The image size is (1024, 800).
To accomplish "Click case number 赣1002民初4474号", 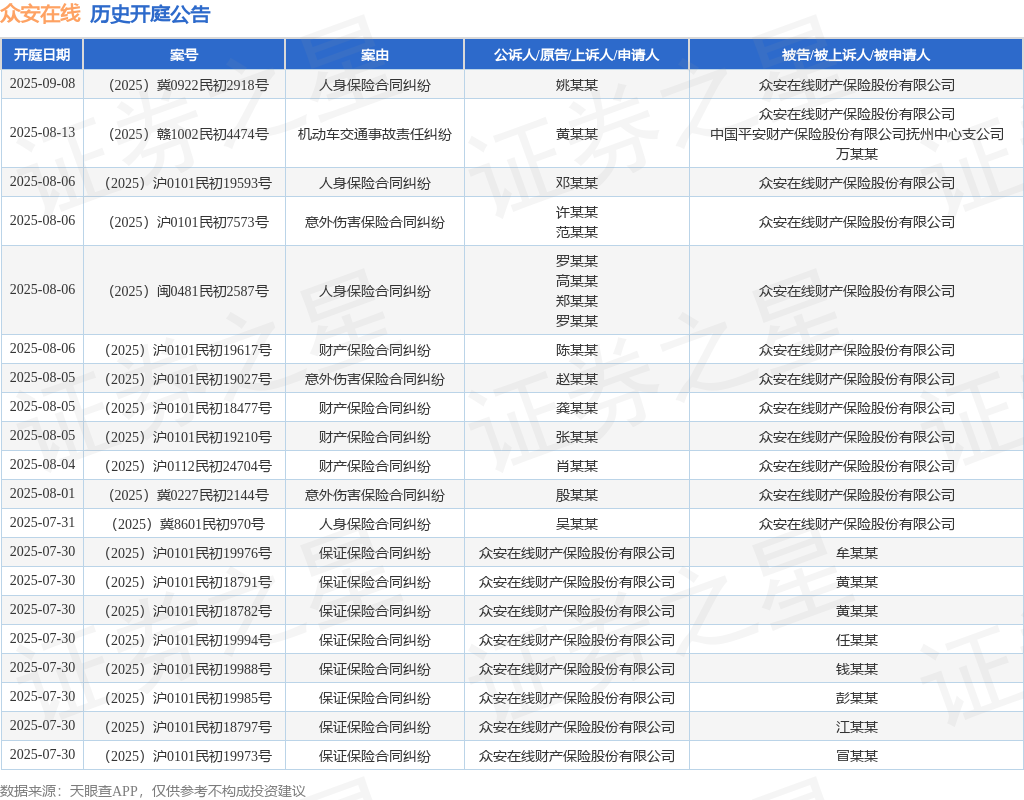I will [x=188, y=134].
